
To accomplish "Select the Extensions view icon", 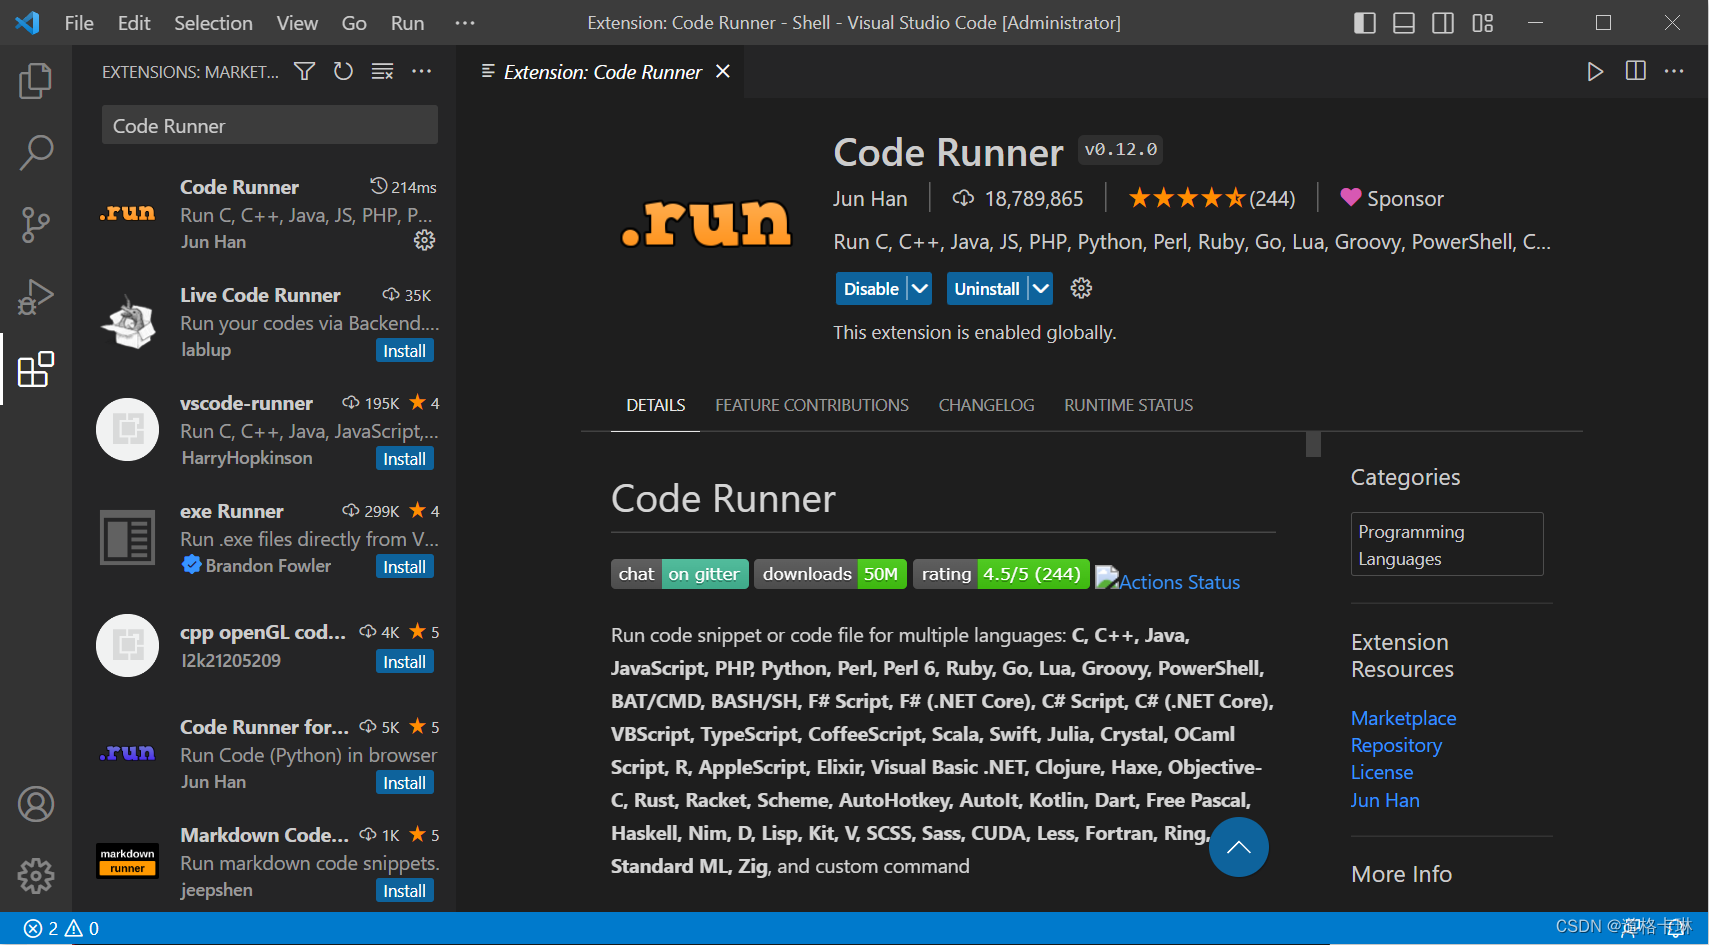I will (x=36, y=369).
